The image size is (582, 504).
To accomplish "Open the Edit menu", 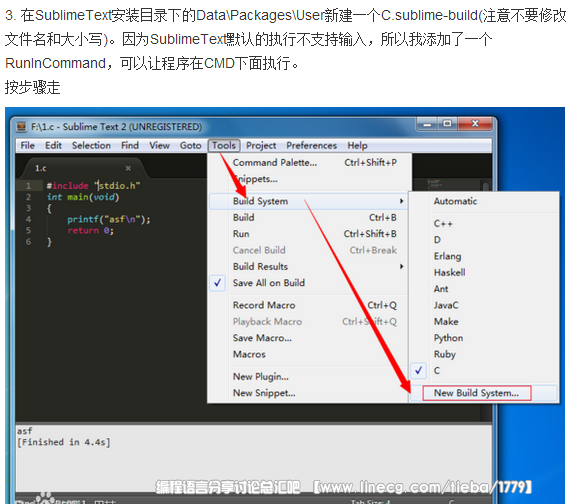I will click(x=53, y=145).
